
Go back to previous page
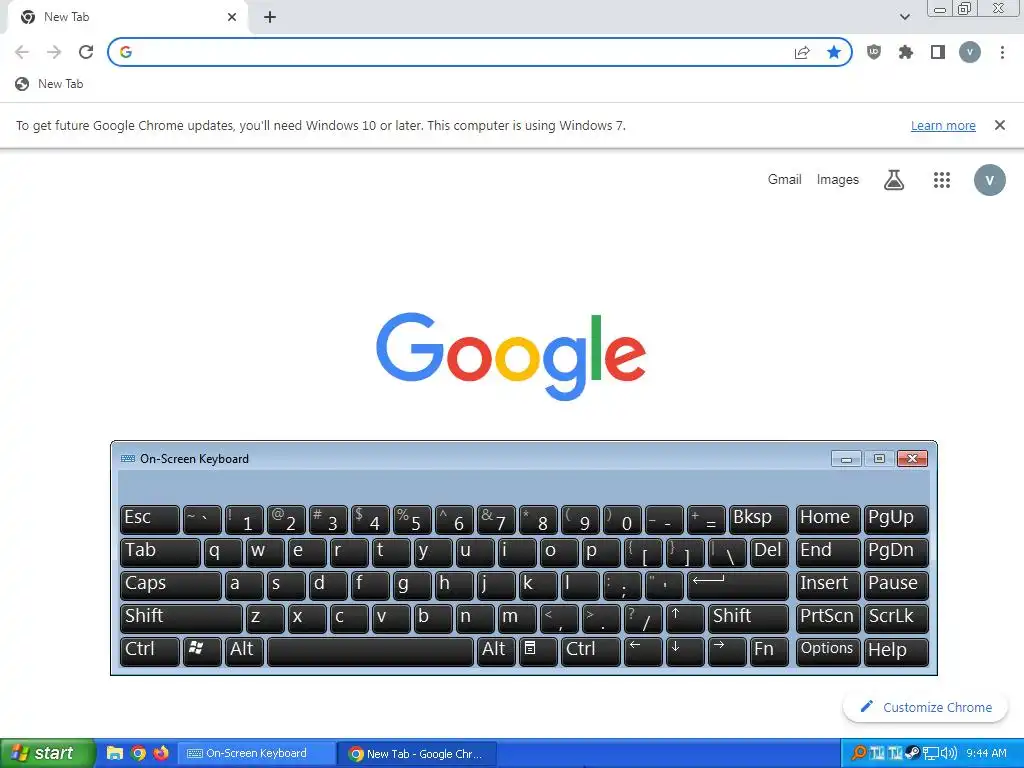coord(22,52)
